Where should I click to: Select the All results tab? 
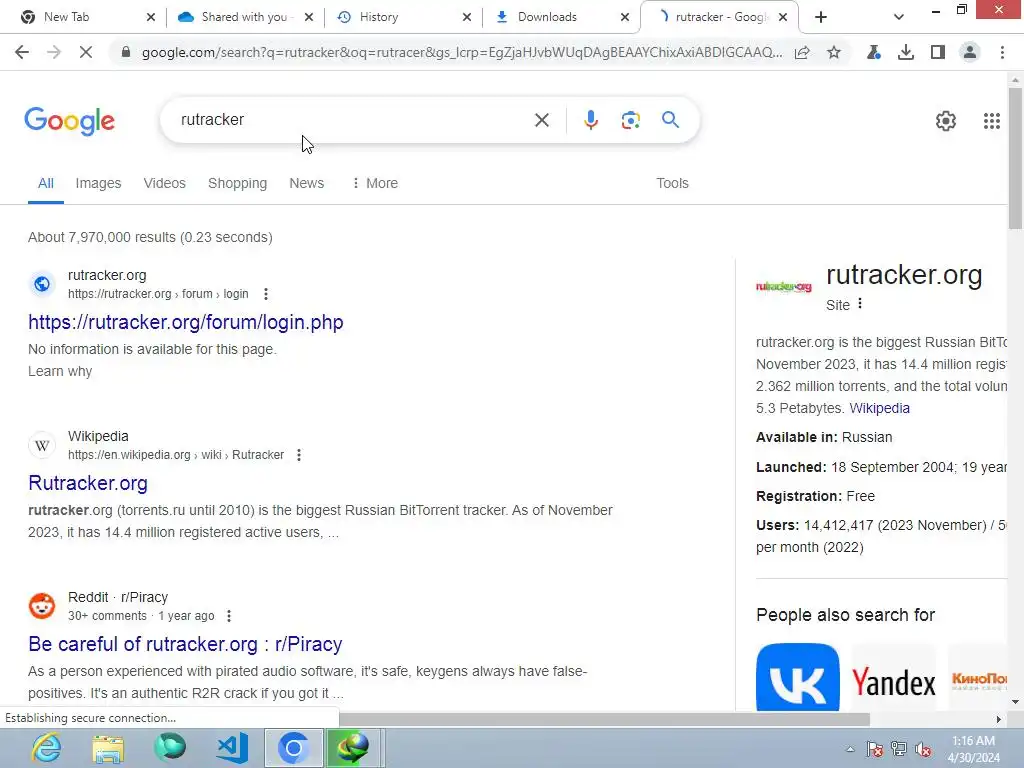click(x=46, y=184)
